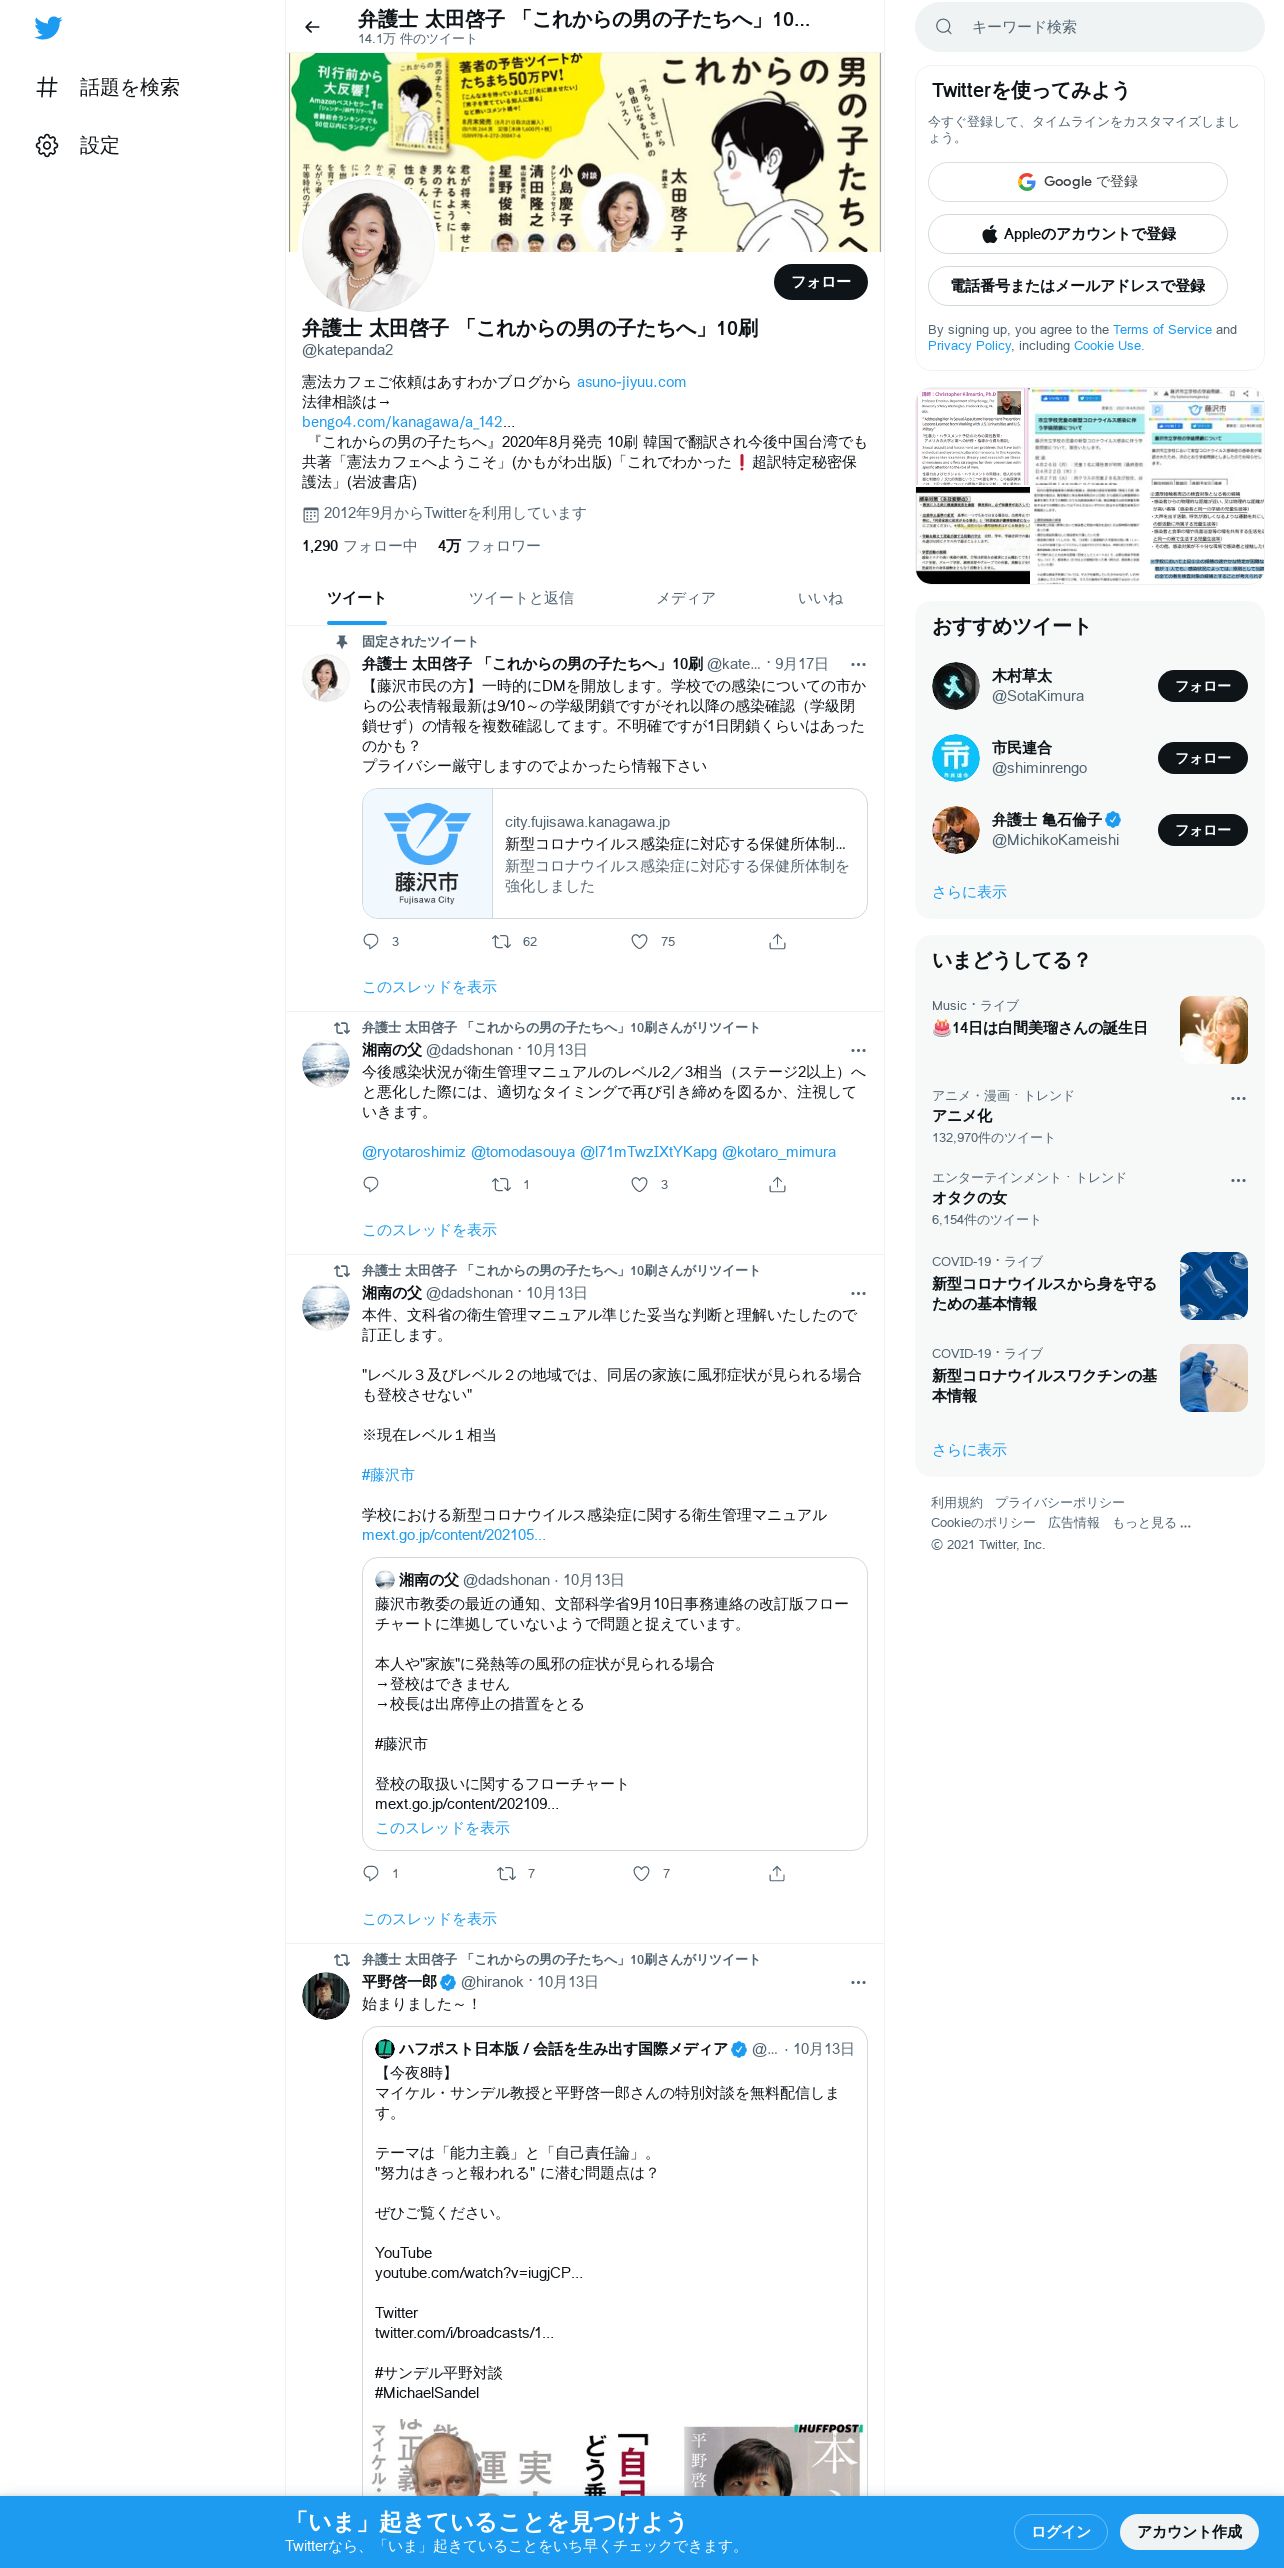Open #藤沢市 hashtag link
The image size is (1284, 2568).
[x=388, y=1475]
